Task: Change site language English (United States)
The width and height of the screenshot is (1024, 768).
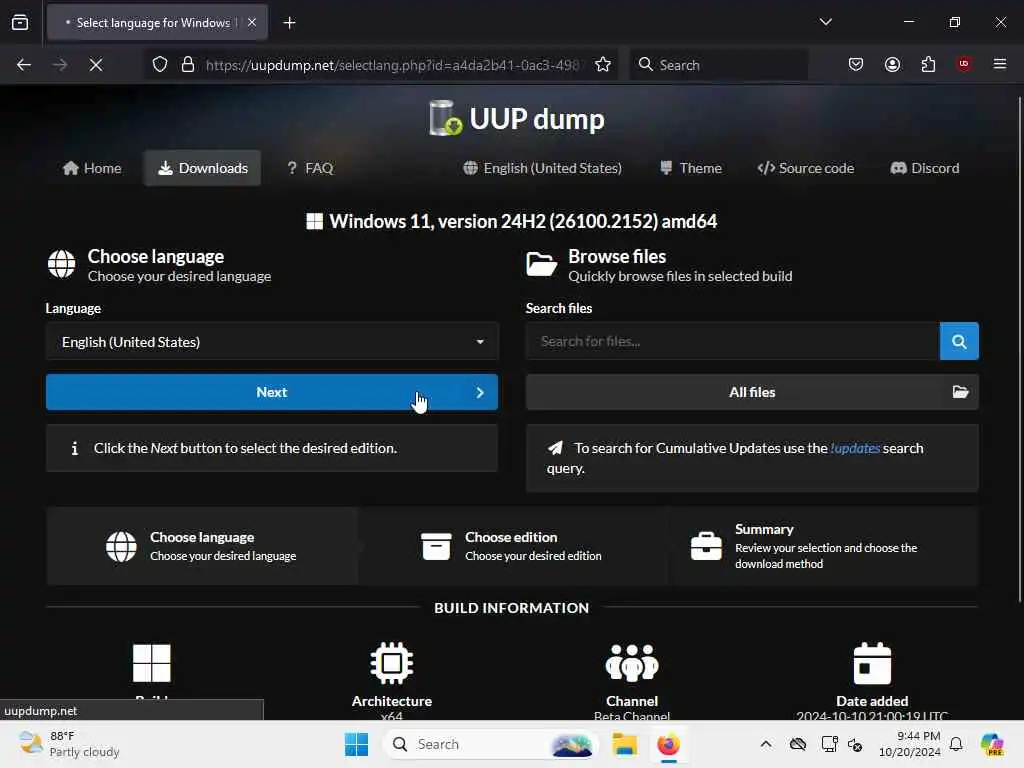Action: (542, 168)
